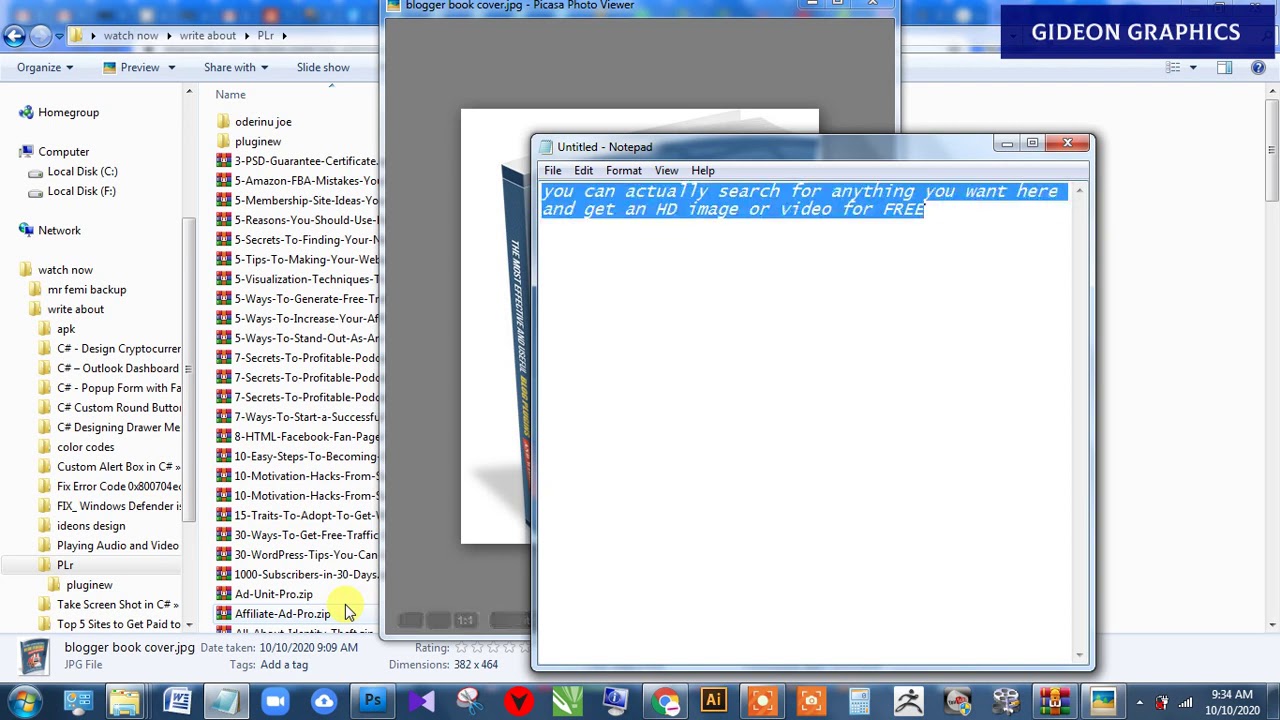Select 'PLr' folder in navigation tree
Screen dimensions: 1280x720
coord(64,565)
